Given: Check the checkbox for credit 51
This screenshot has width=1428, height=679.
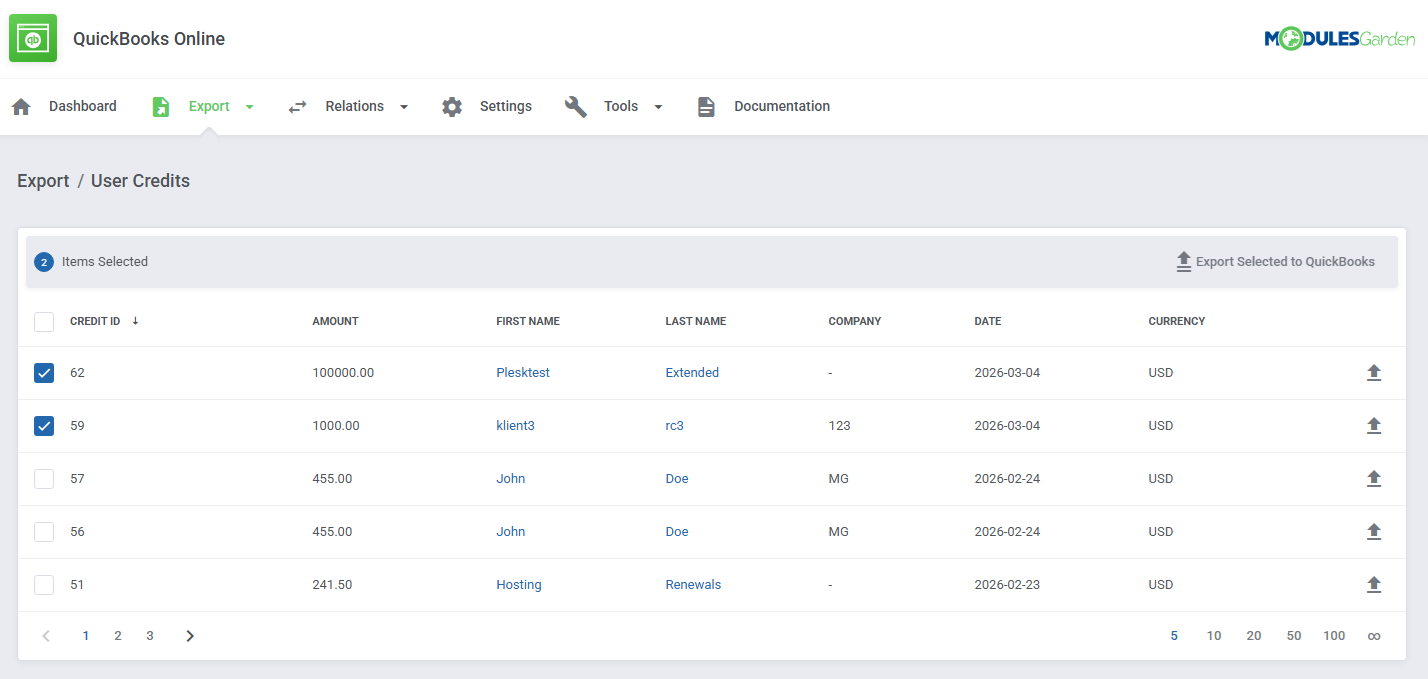Looking at the screenshot, I should click(44, 585).
